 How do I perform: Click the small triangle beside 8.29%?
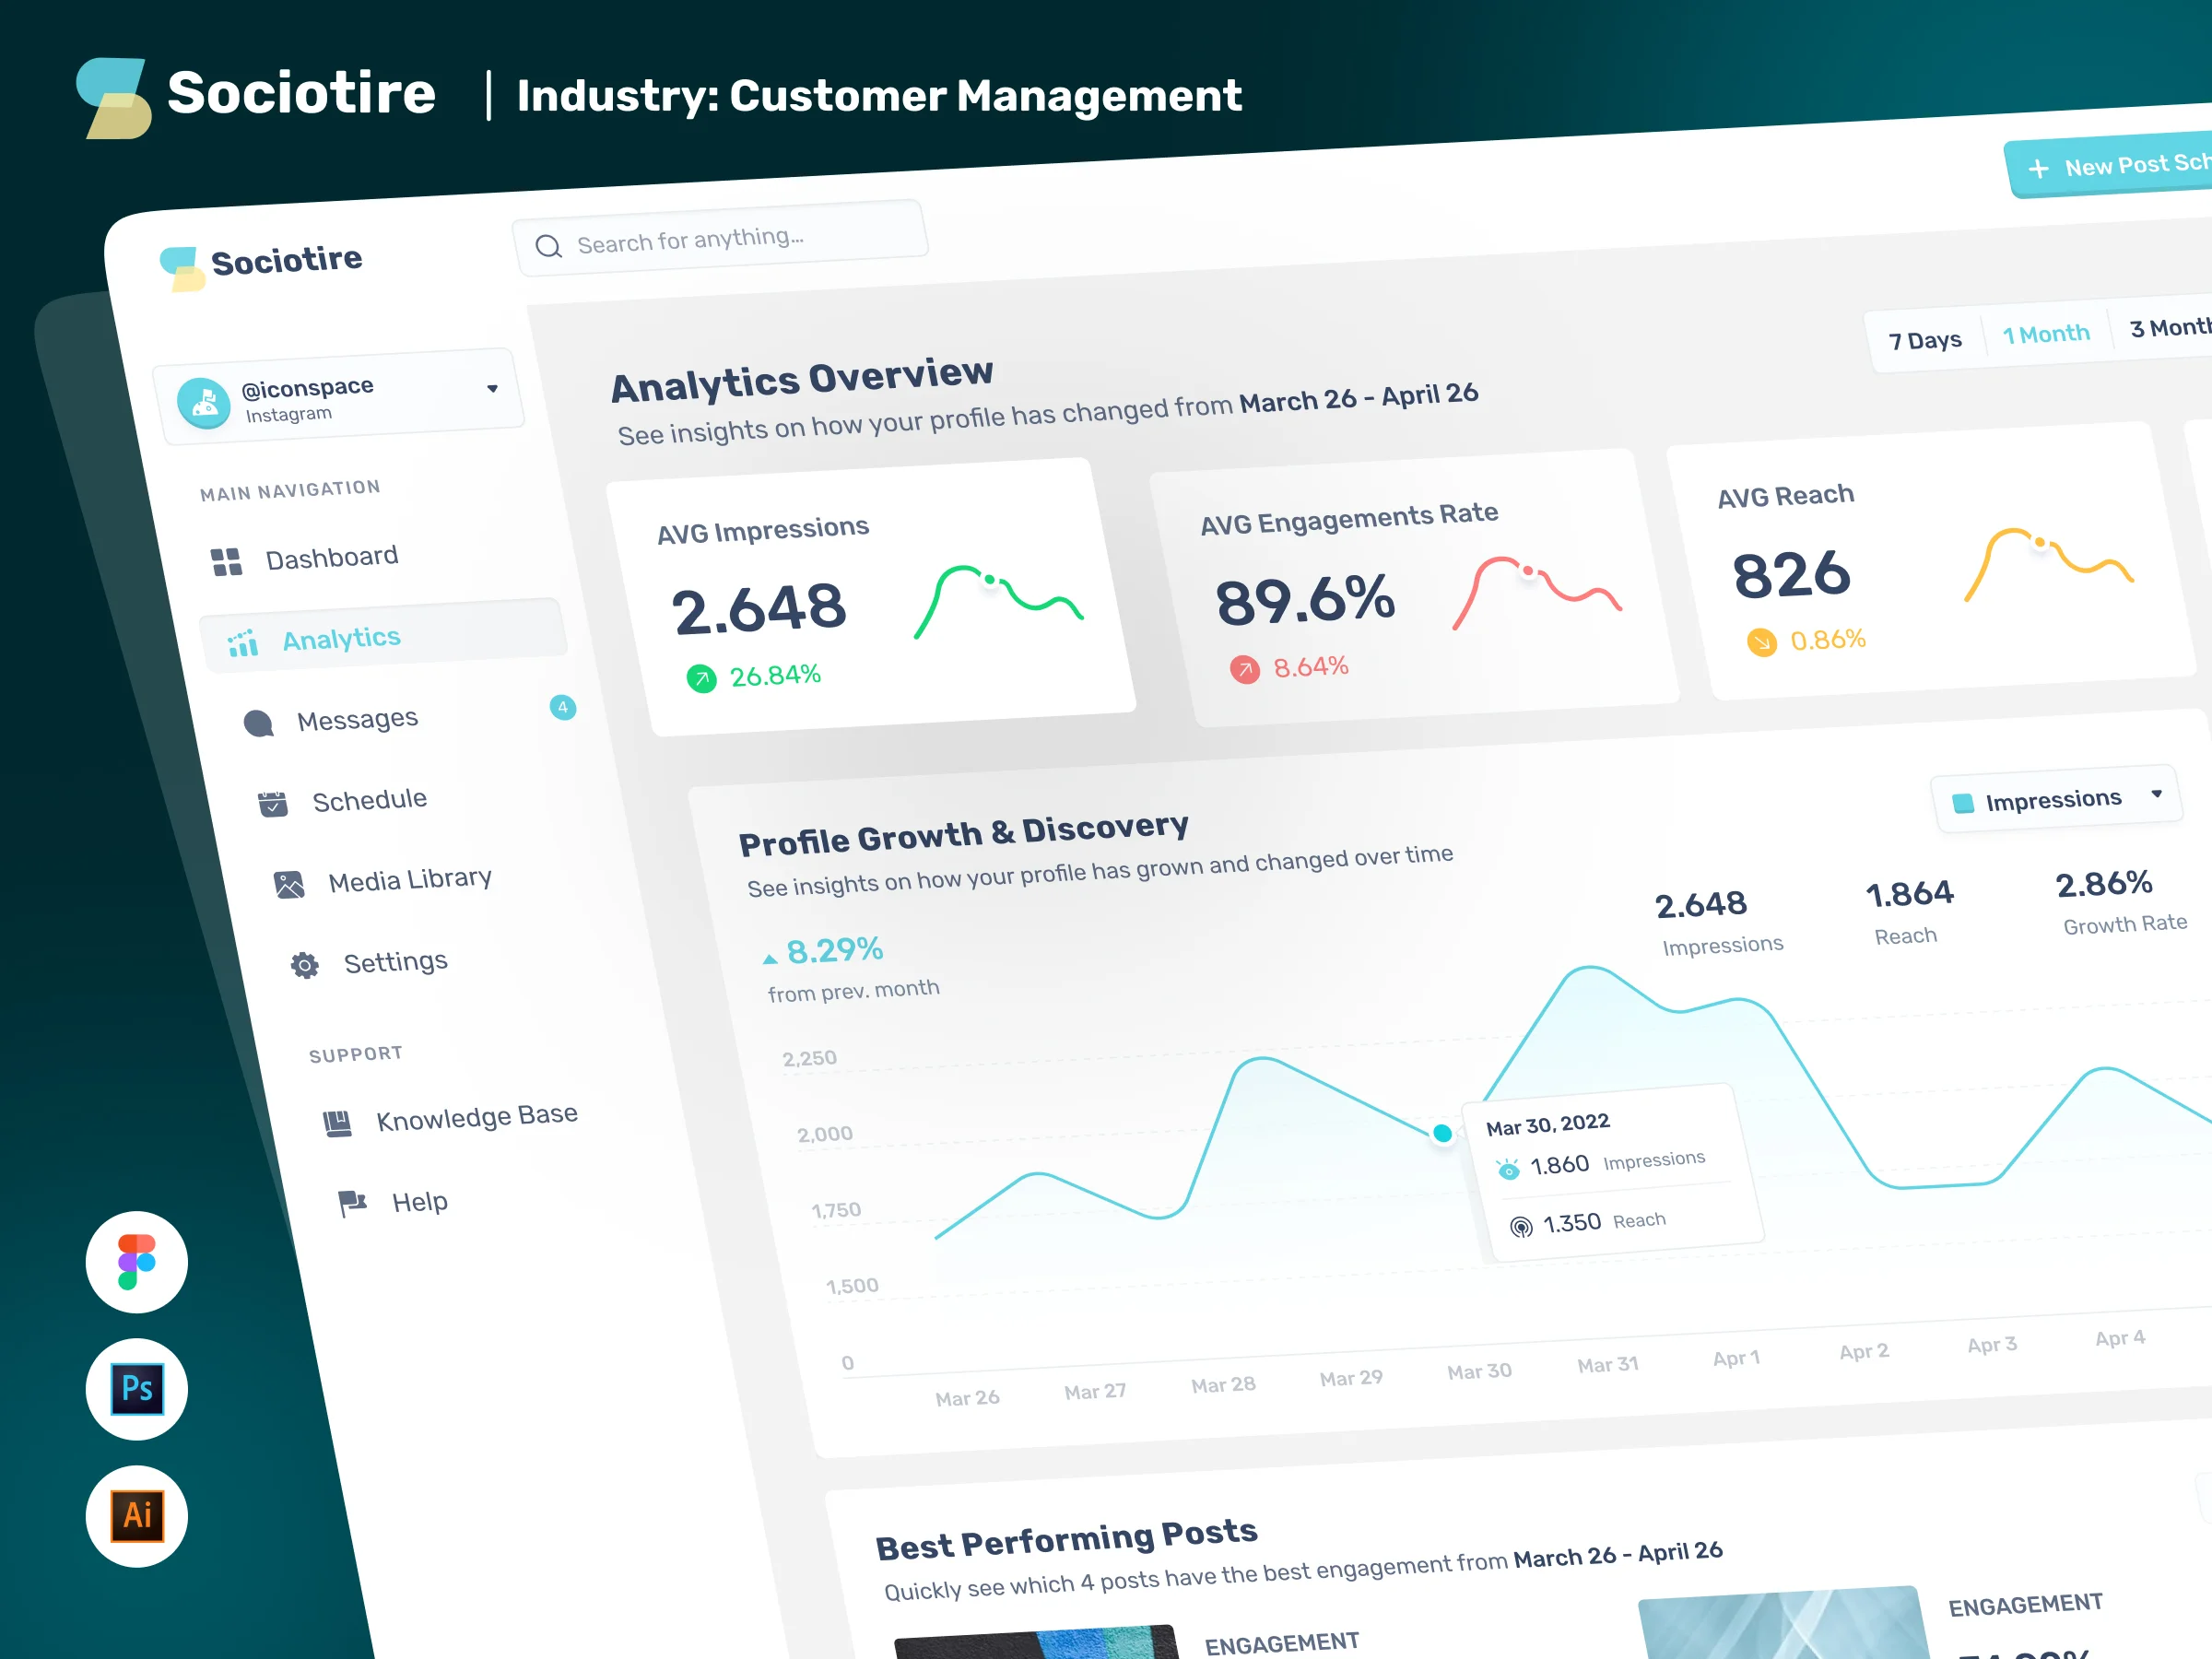[x=770, y=959]
